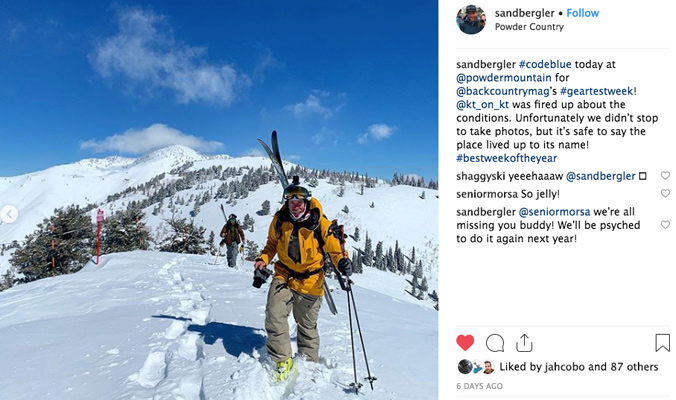This screenshot has width=676, height=400.
Task: Follow the sandbergler account
Action: click(x=582, y=13)
